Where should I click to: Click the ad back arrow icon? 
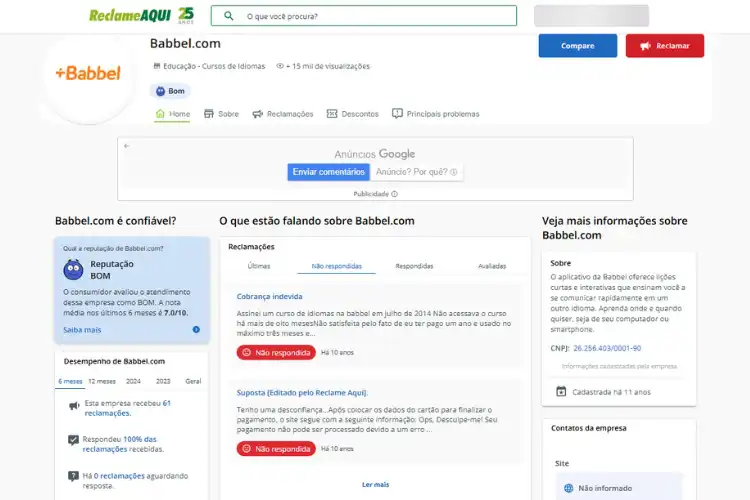[126, 146]
